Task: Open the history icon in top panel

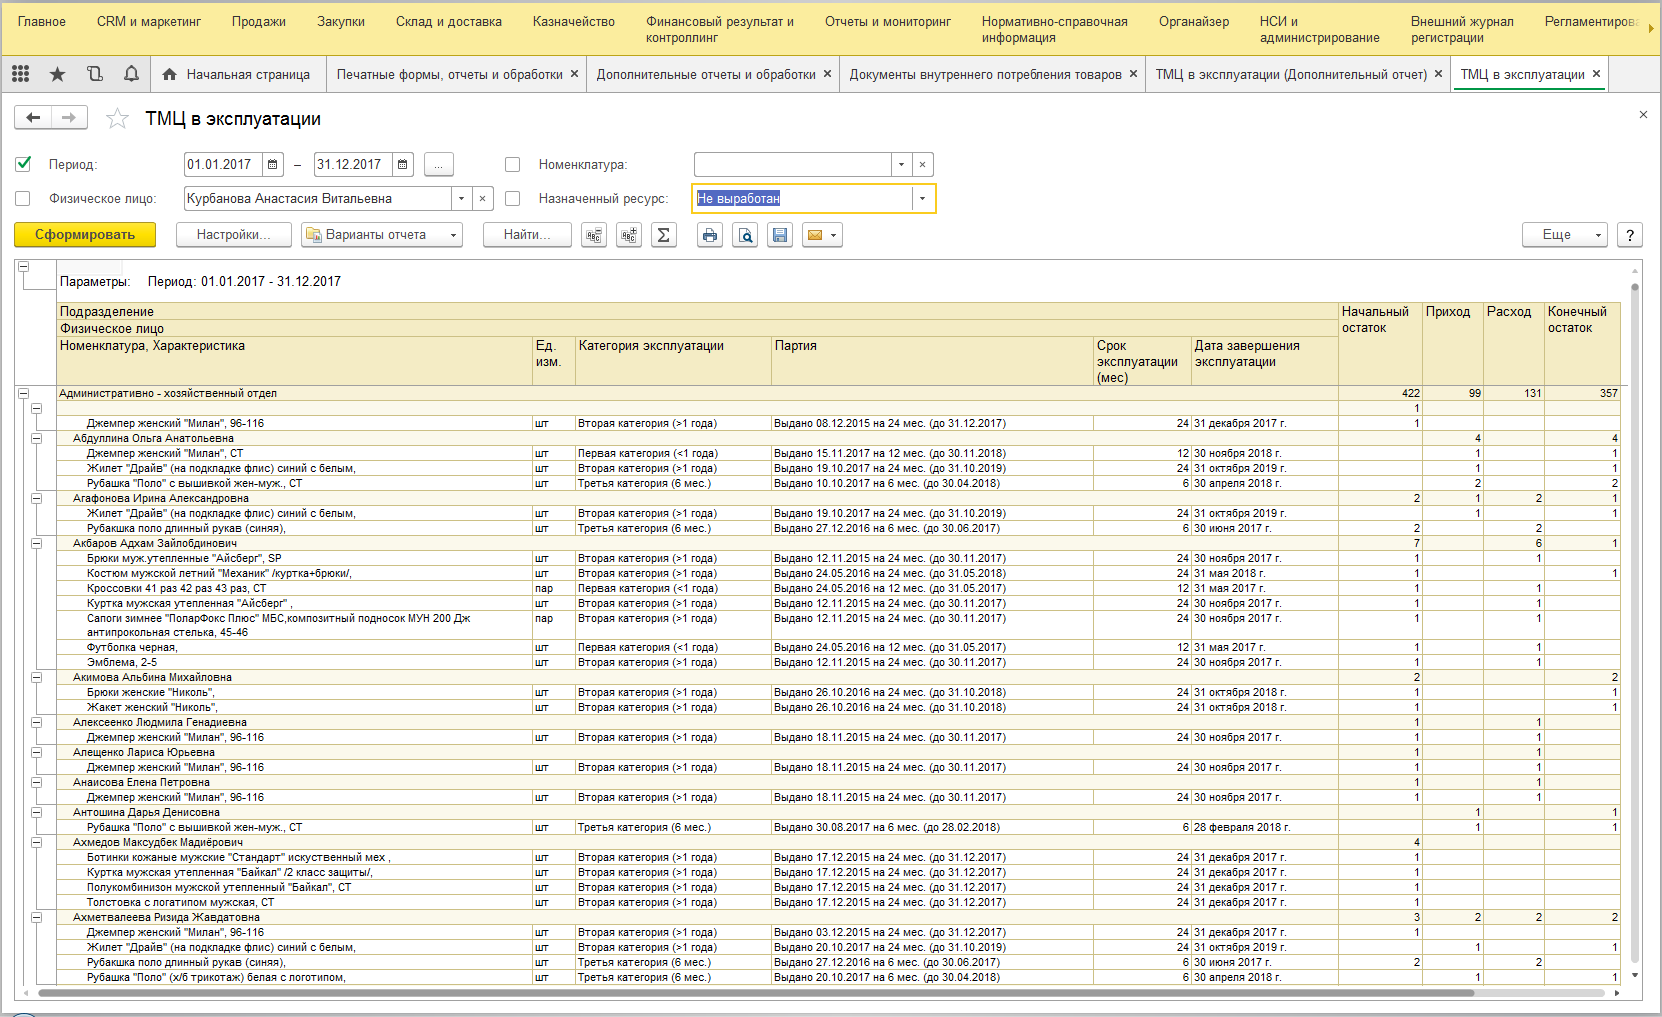Action: pyautogui.click(x=95, y=74)
